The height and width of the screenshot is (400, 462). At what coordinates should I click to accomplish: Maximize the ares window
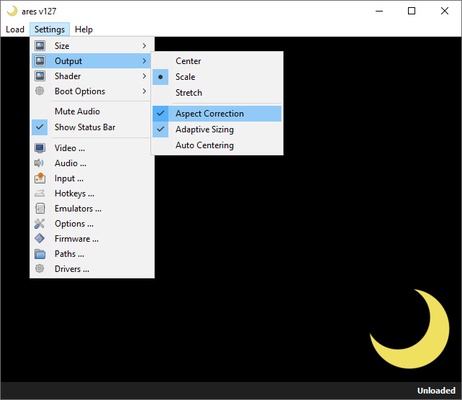point(412,11)
